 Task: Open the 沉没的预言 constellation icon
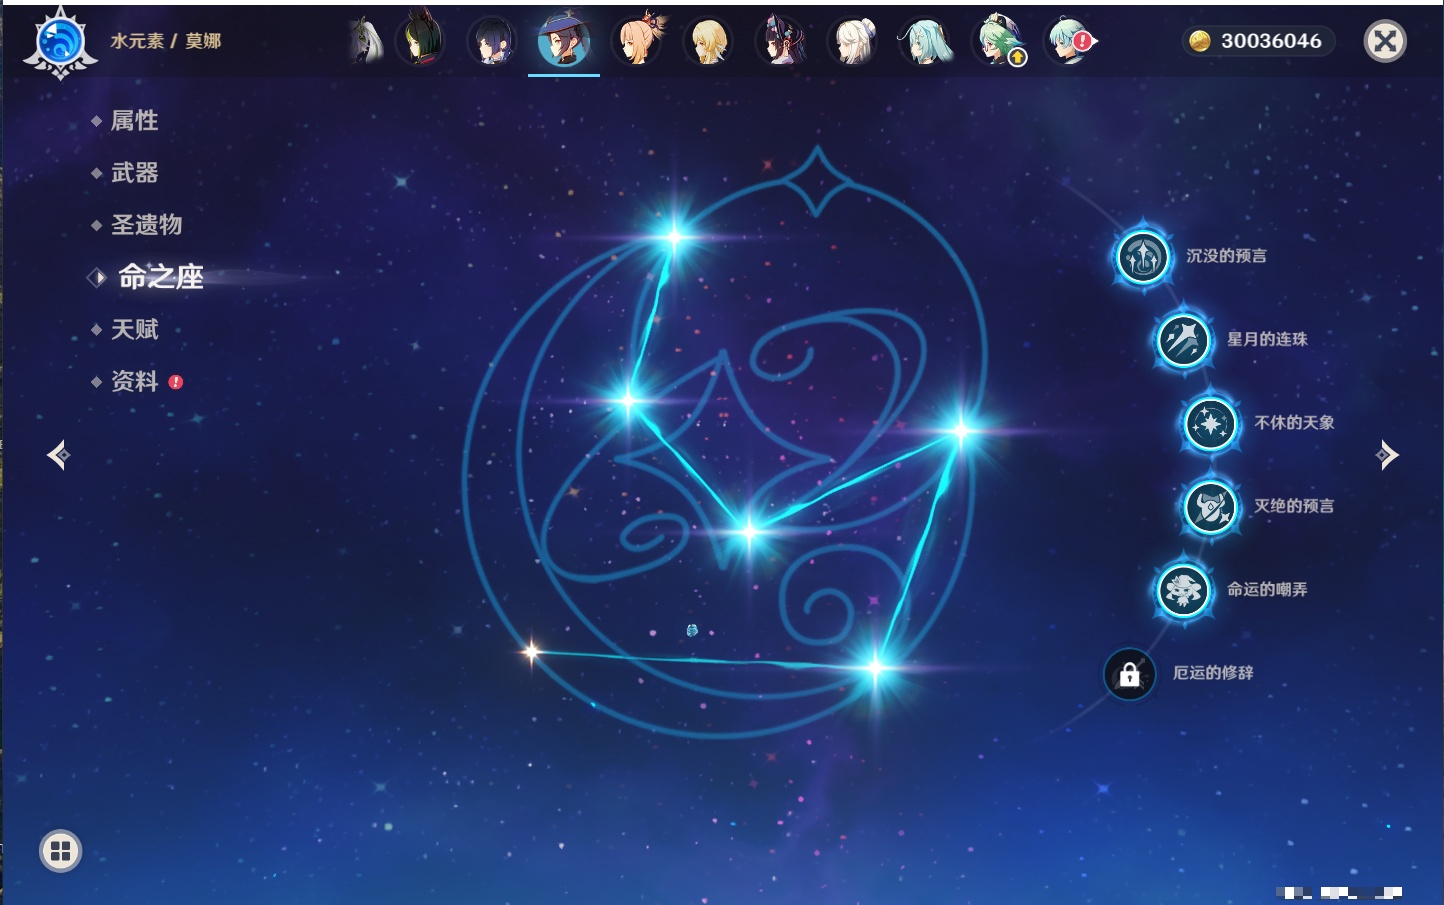click(x=1143, y=257)
